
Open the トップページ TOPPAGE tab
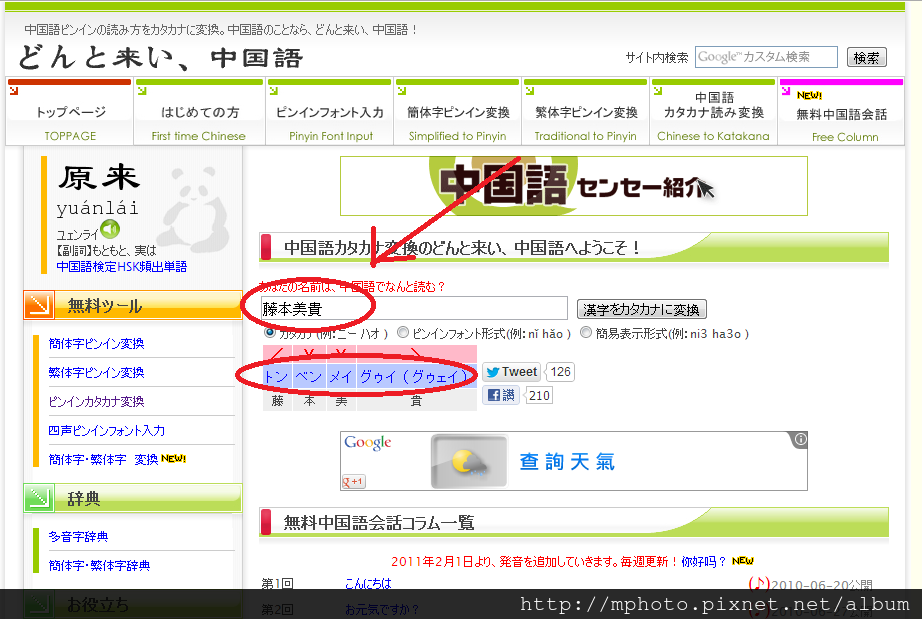69,112
